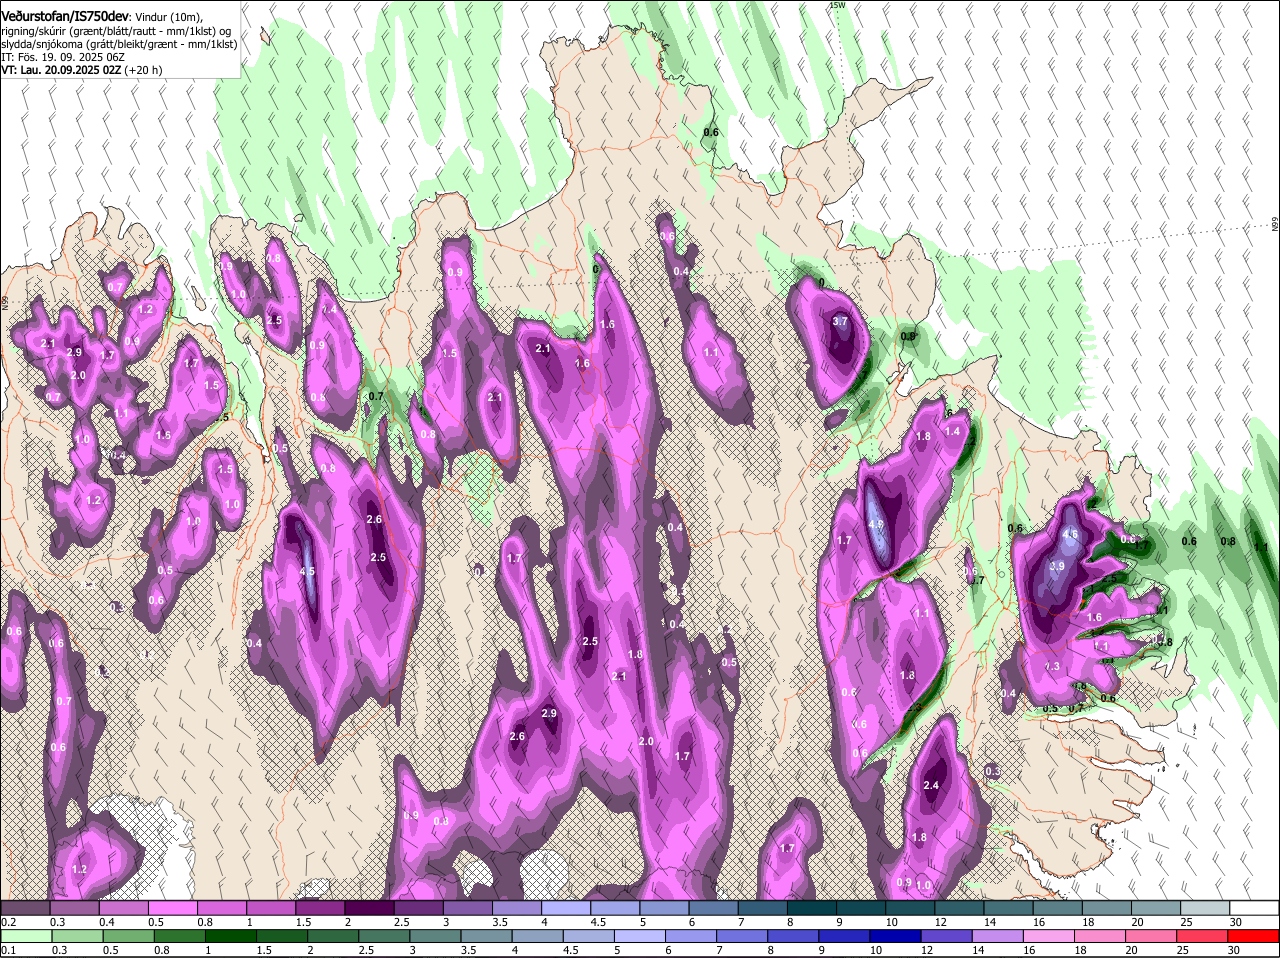The width and height of the screenshot is (1280, 958).
Task: Pick lower legend swatch between 0.1 and 0.3
Action: click(x=27, y=936)
